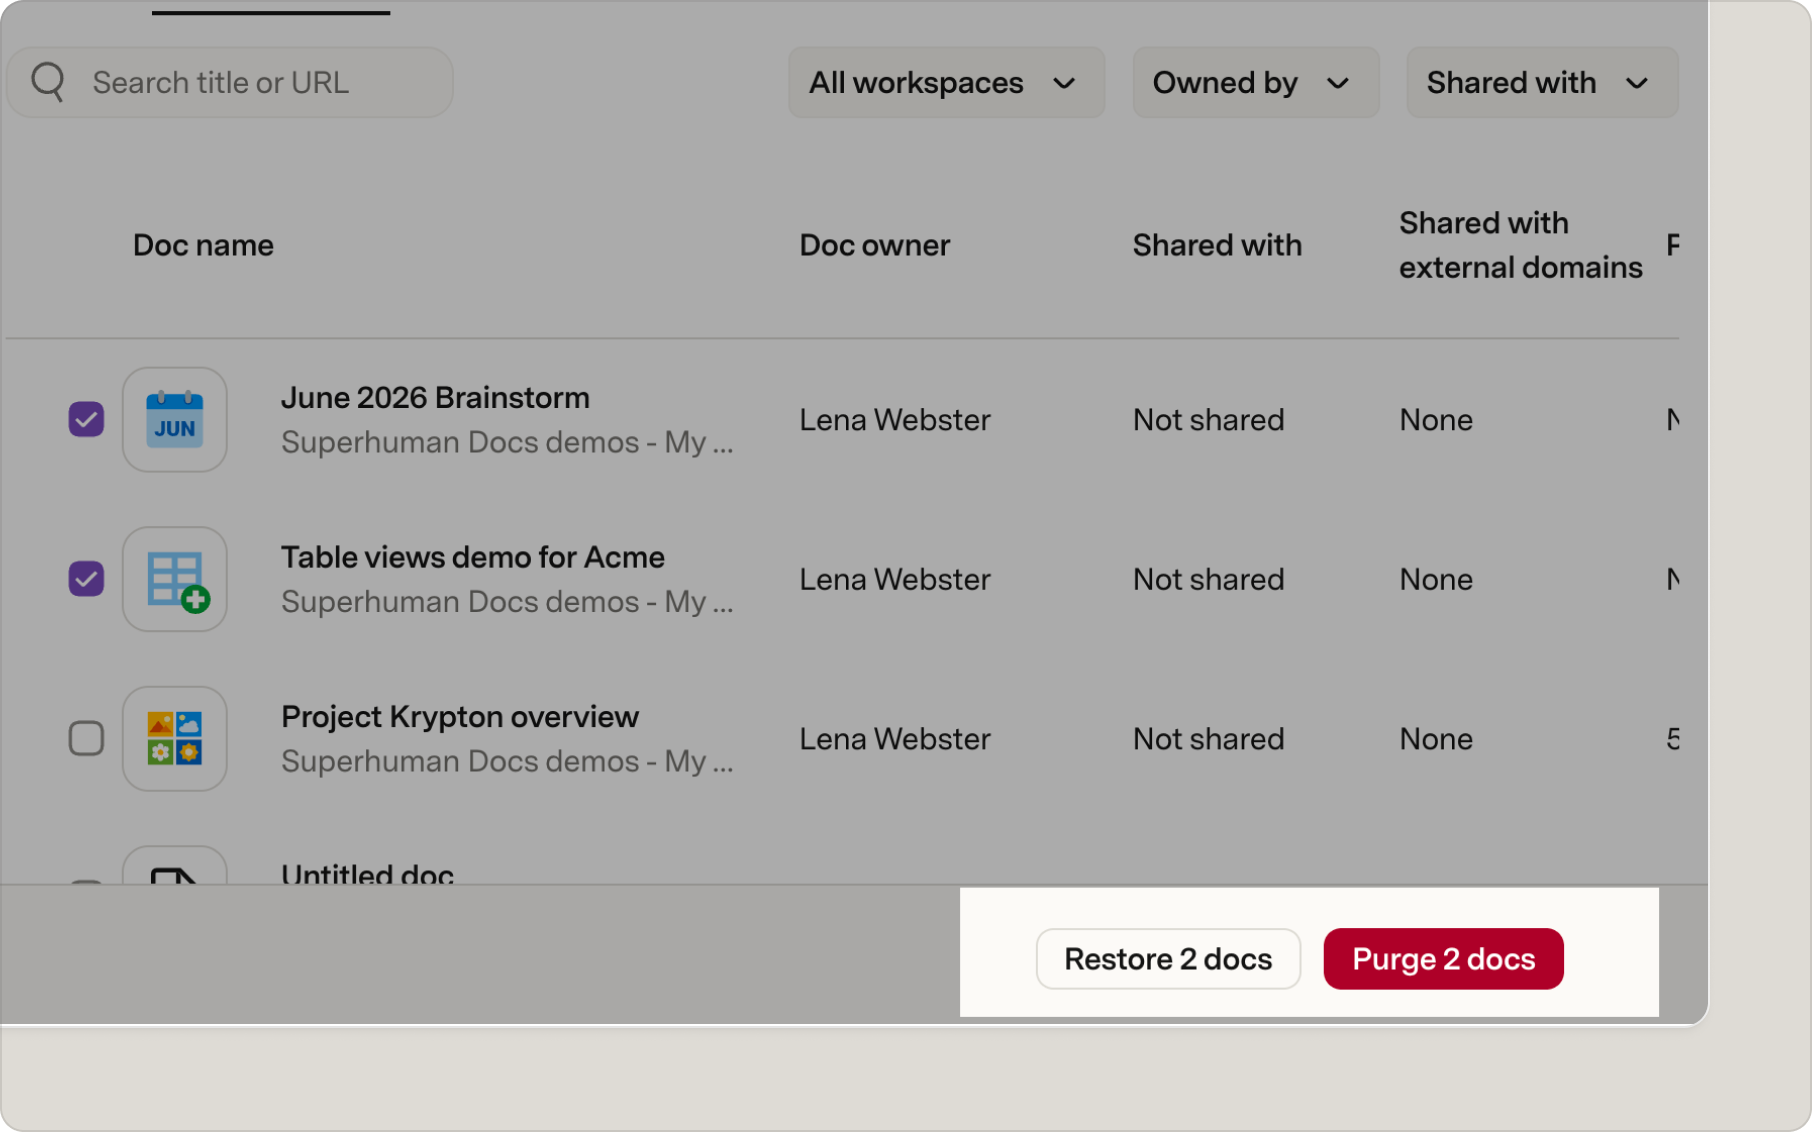Click Restore 2 docs button
The image size is (1812, 1132).
coord(1168,959)
